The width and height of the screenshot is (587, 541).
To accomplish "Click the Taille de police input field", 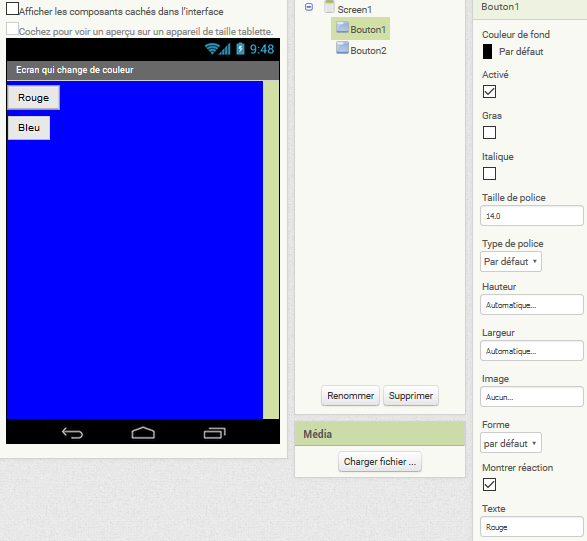I will click(532, 216).
